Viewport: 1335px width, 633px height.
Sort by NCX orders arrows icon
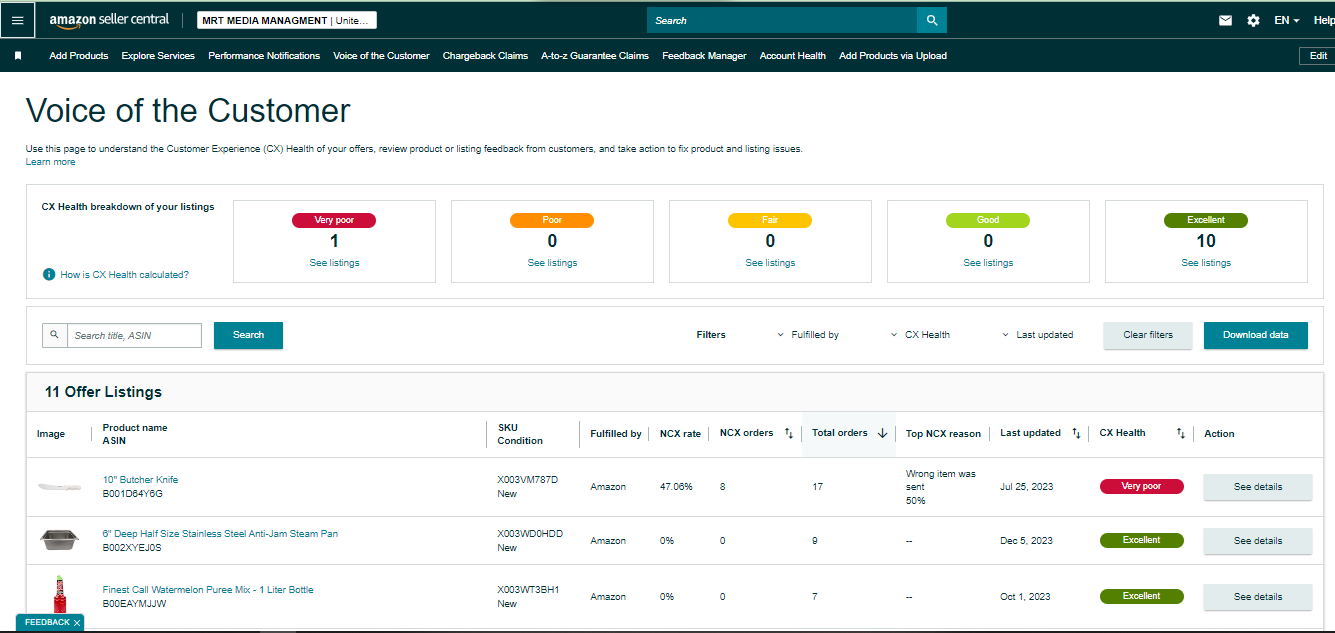(788, 433)
